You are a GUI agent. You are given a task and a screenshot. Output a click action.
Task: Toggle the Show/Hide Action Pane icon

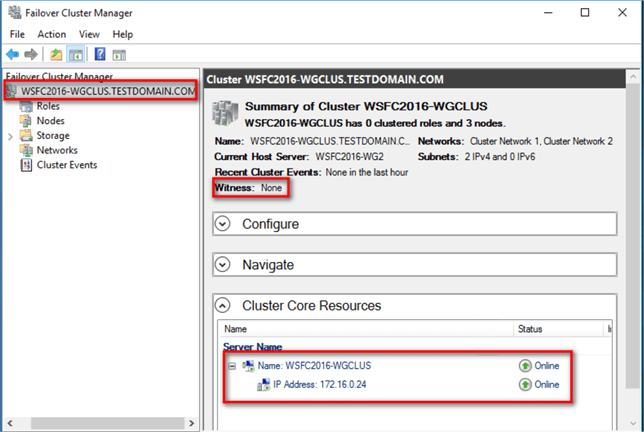[x=119, y=55]
